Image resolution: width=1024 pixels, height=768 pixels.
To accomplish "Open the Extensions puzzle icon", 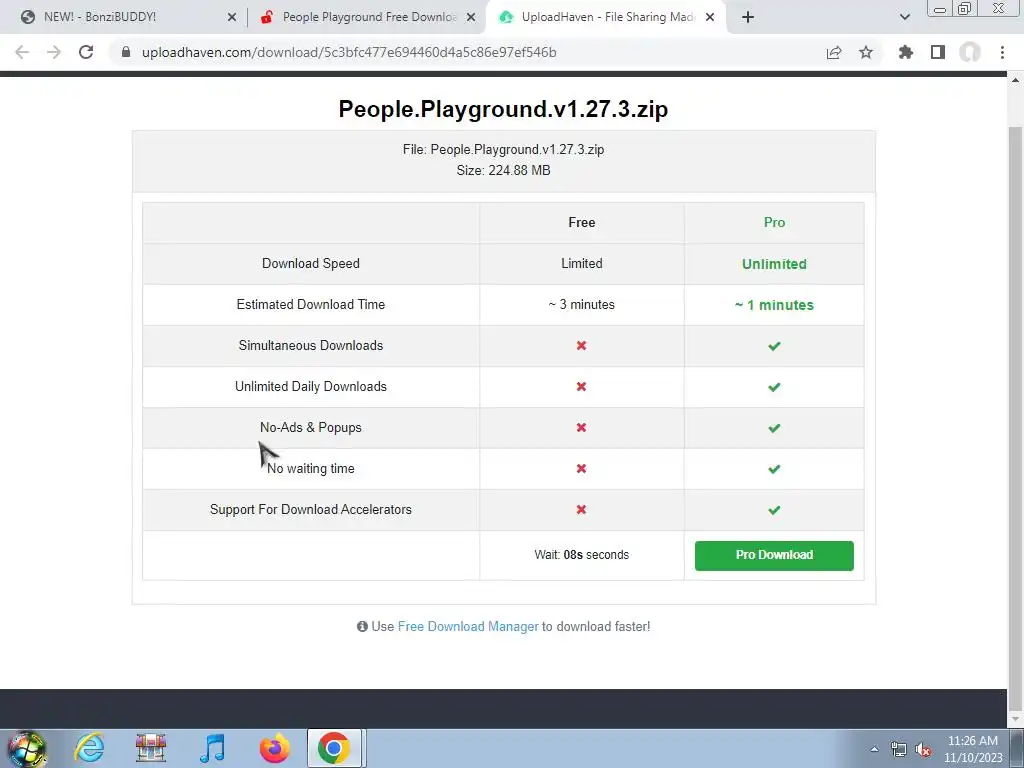I will coord(906,52).
